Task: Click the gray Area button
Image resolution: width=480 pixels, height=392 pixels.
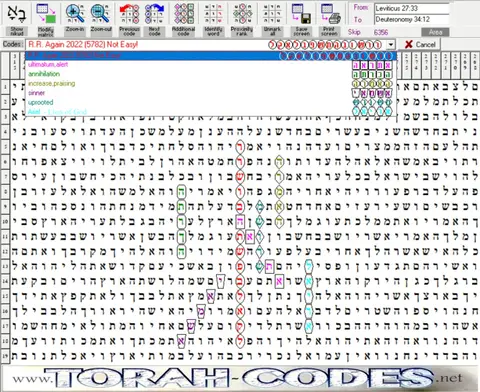Action: coord(435,32)
